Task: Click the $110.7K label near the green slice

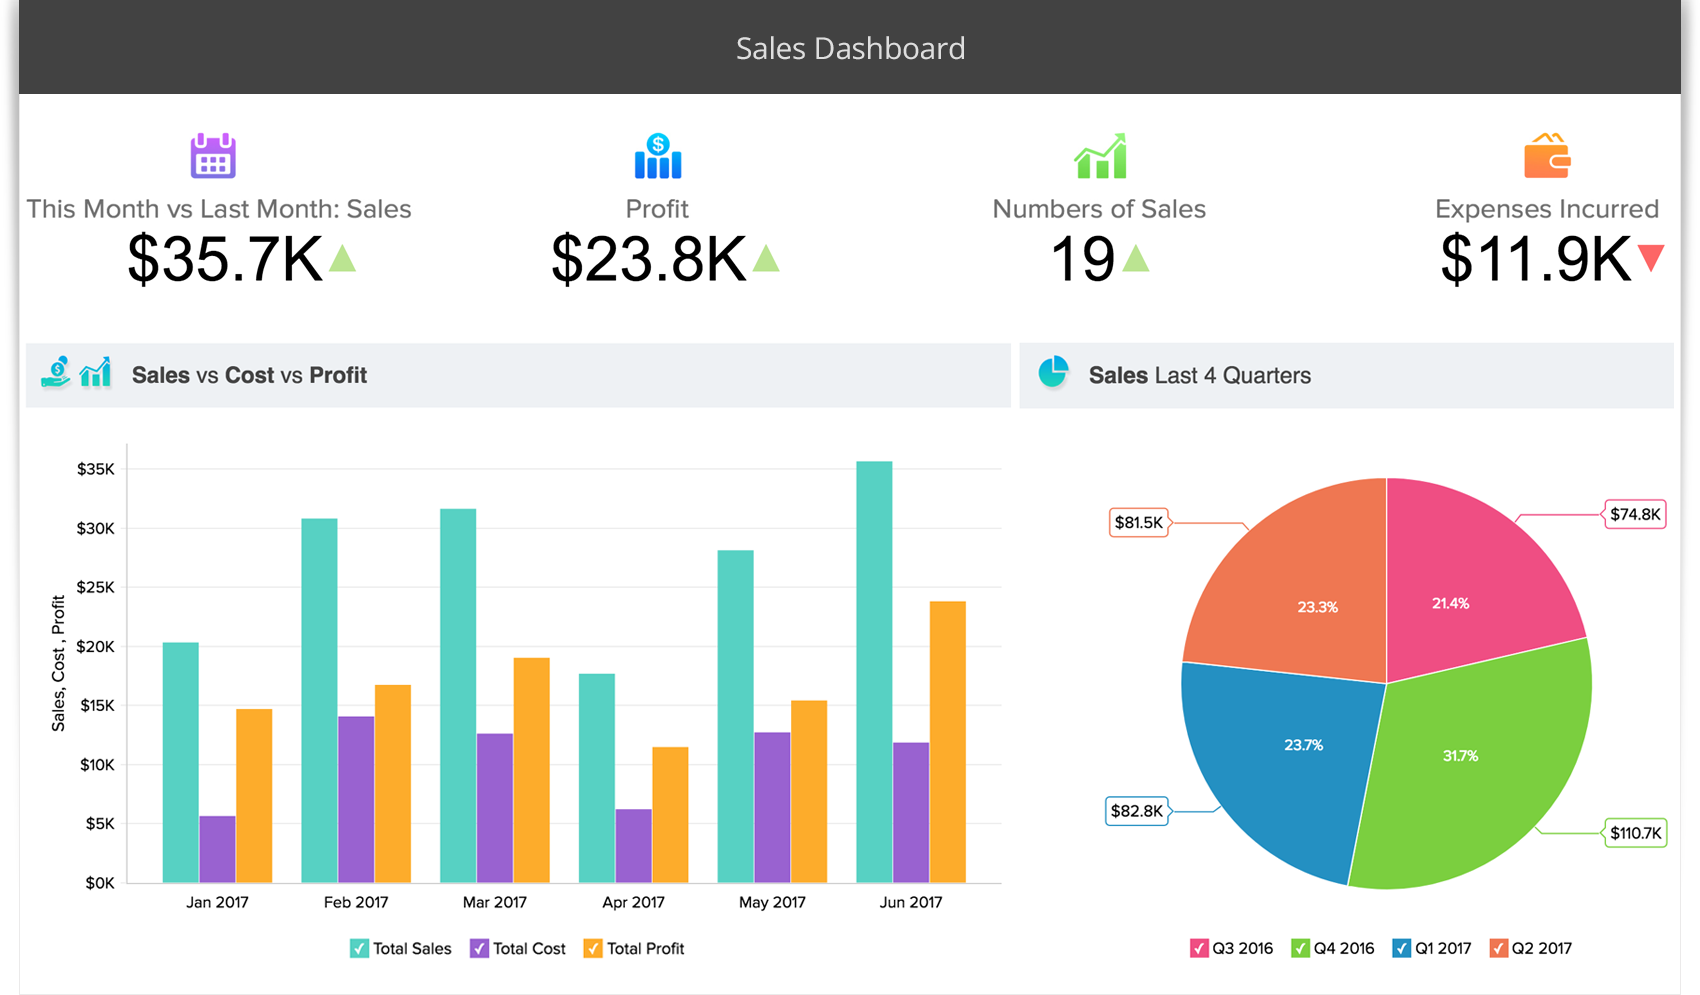Action: (x=1636, y=831)
